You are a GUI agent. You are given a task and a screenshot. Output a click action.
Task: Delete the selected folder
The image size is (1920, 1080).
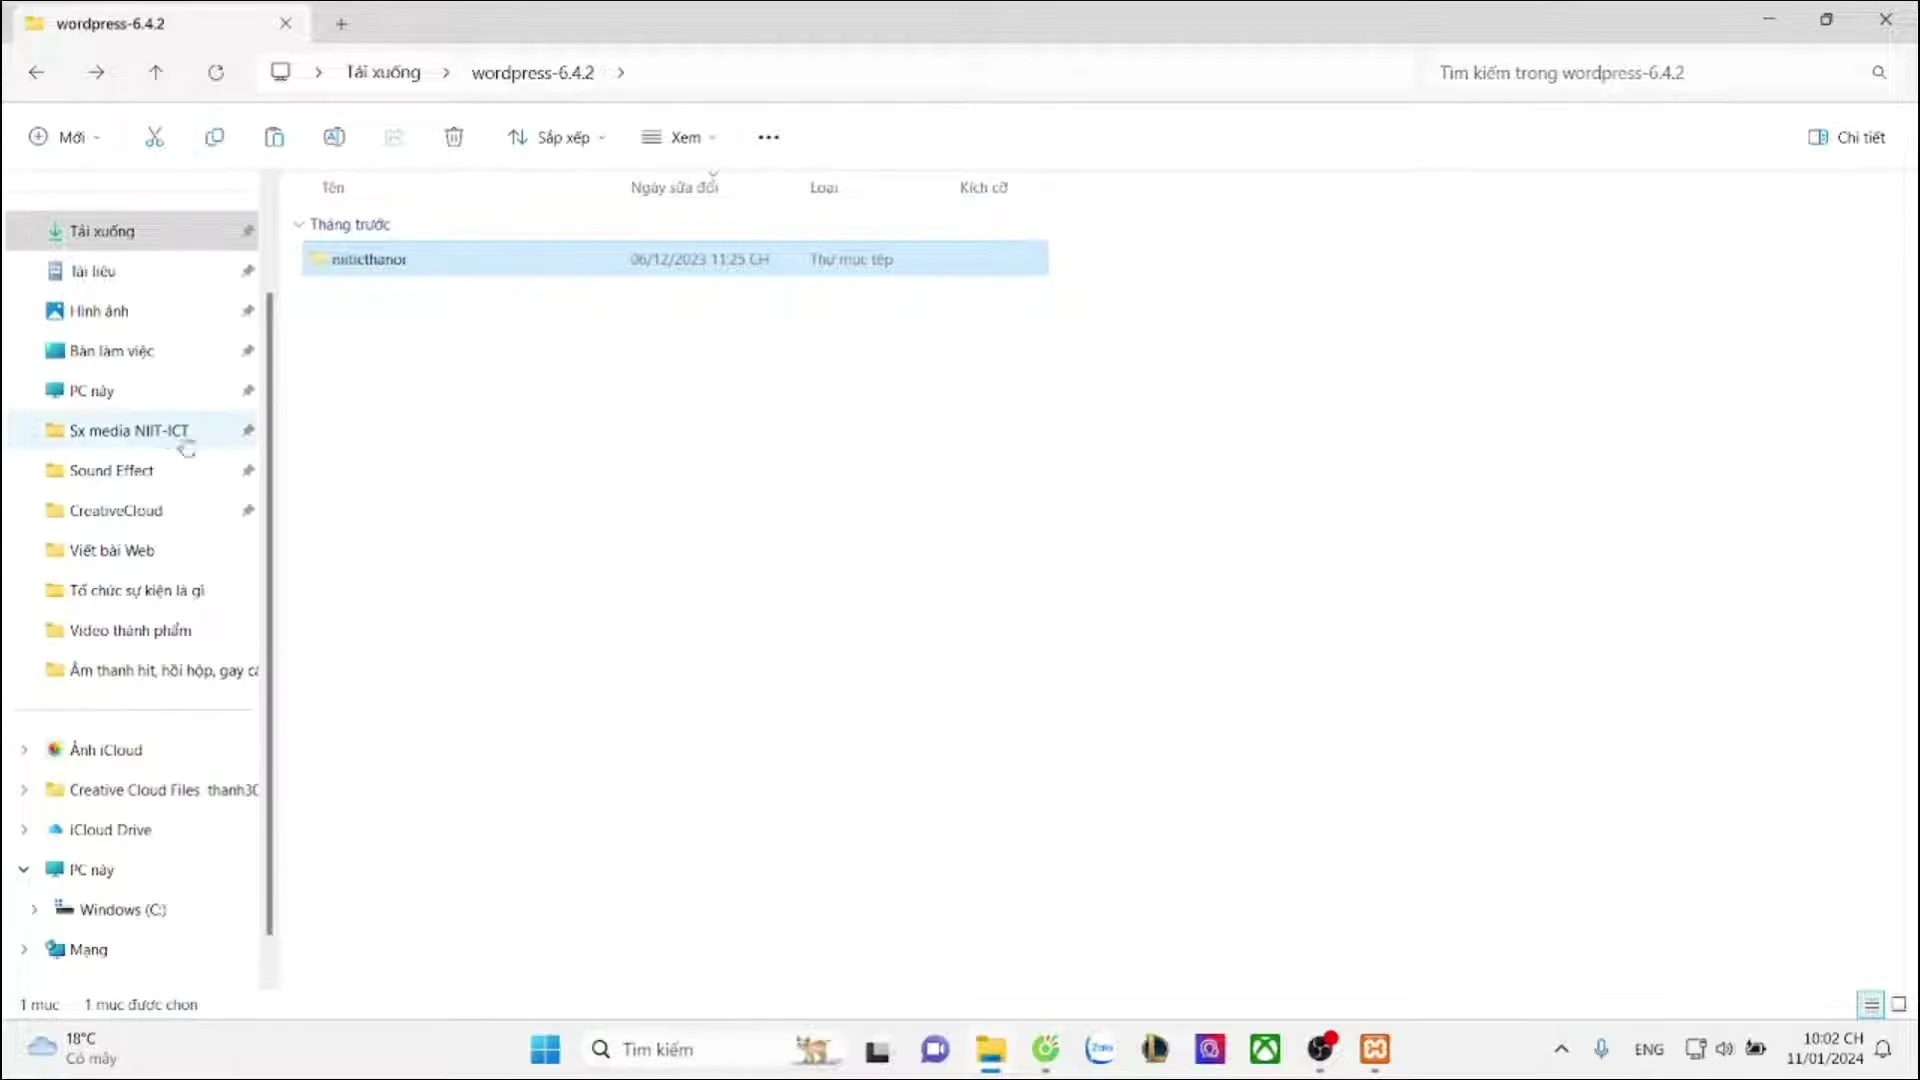coord(454,136)
